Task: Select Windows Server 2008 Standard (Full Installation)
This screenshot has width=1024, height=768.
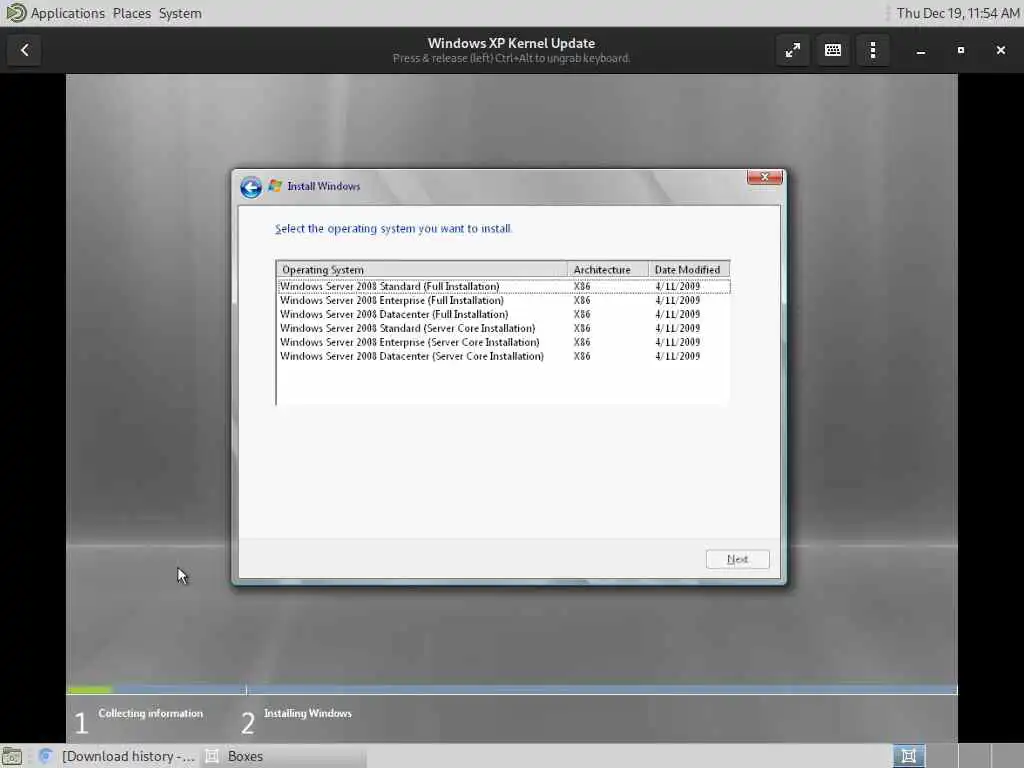Action: coord(503,286)
